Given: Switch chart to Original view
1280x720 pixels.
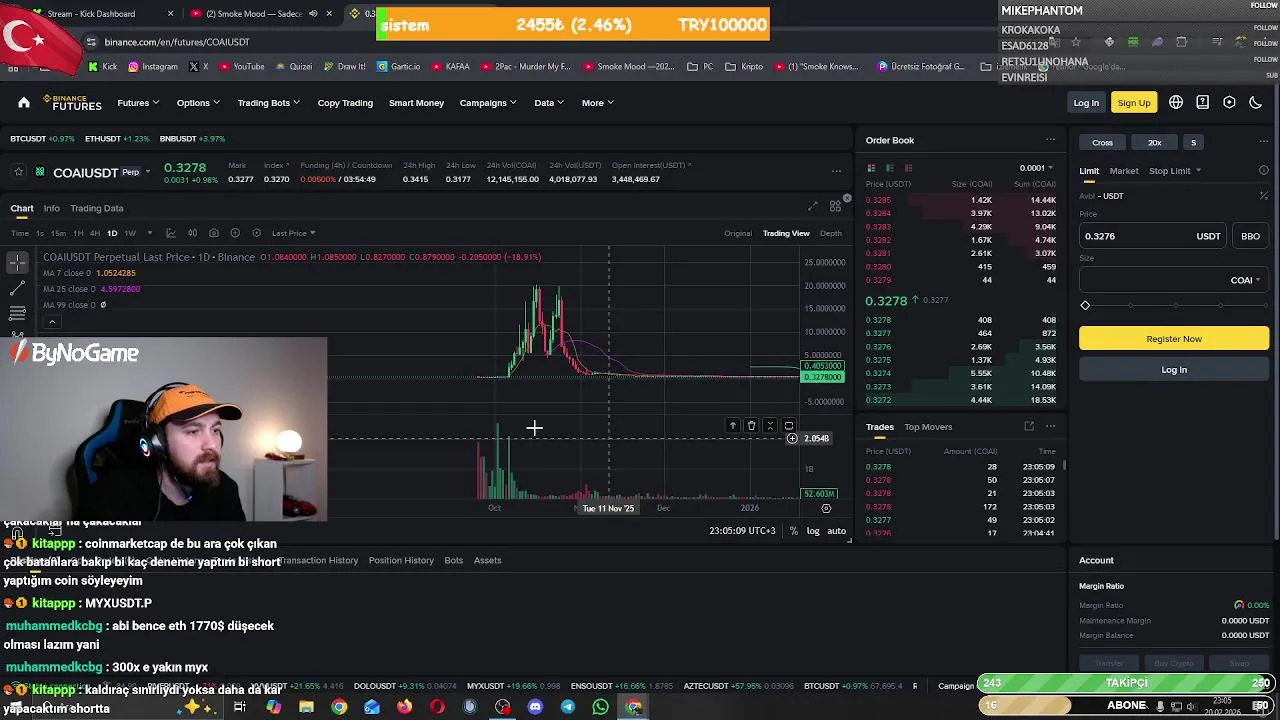Looking at the screenshot, I should click(x=738, y=233).
